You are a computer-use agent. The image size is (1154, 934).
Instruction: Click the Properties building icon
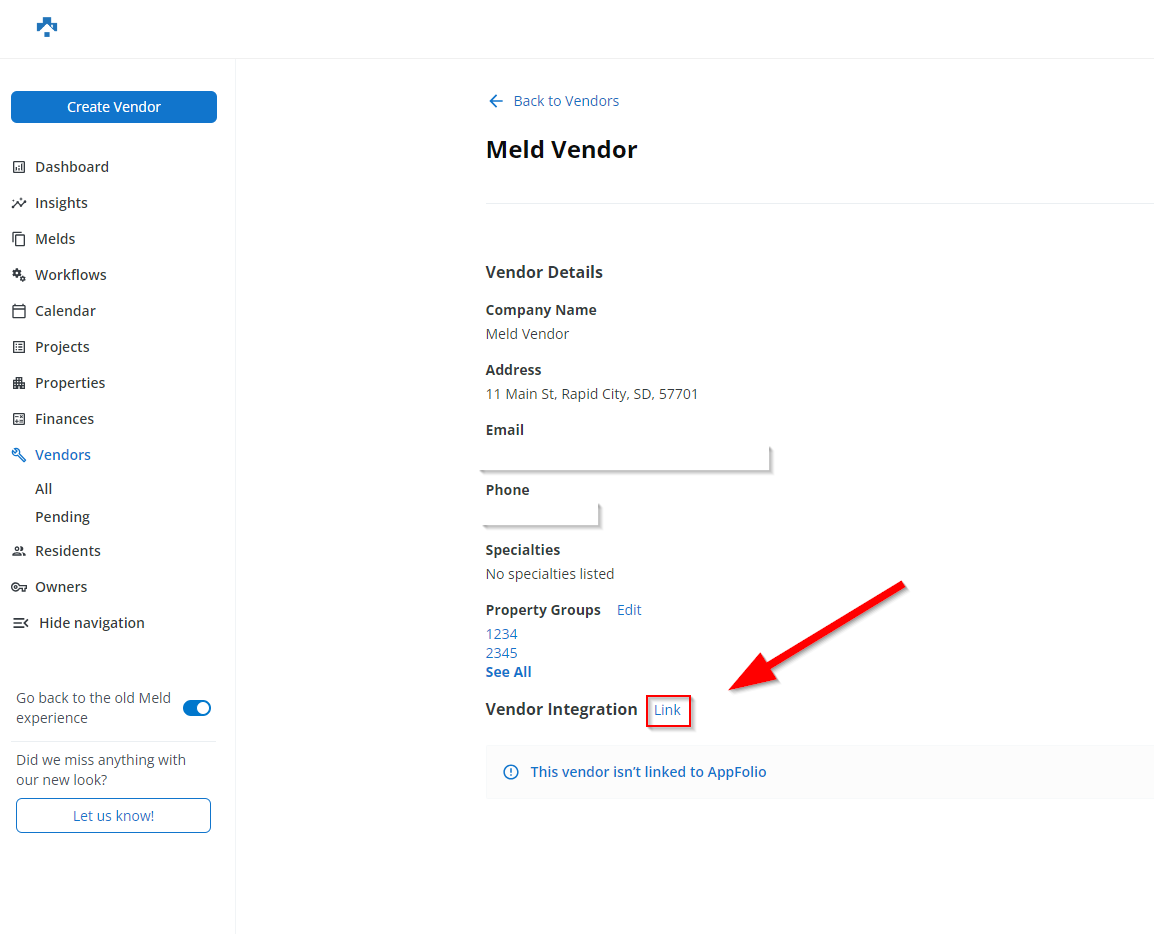pos(18,383)
